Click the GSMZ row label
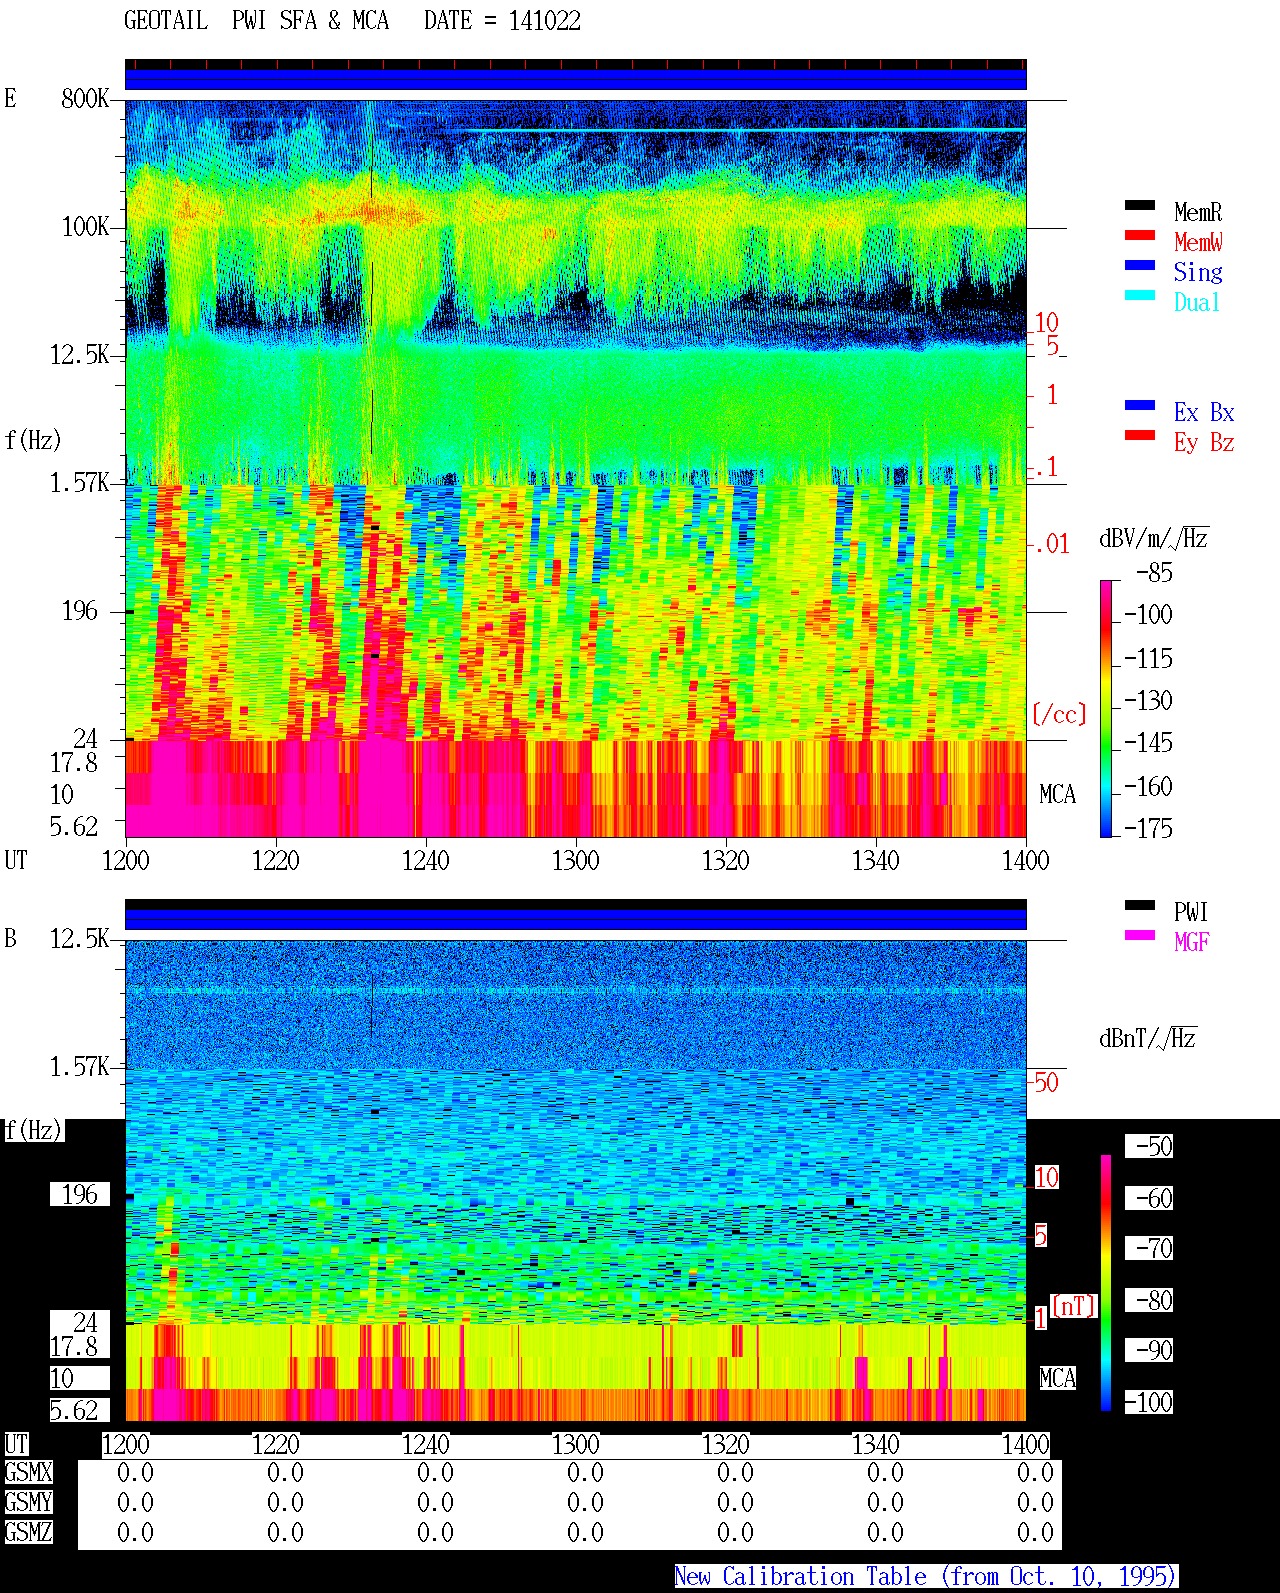 click(28, 1533)
